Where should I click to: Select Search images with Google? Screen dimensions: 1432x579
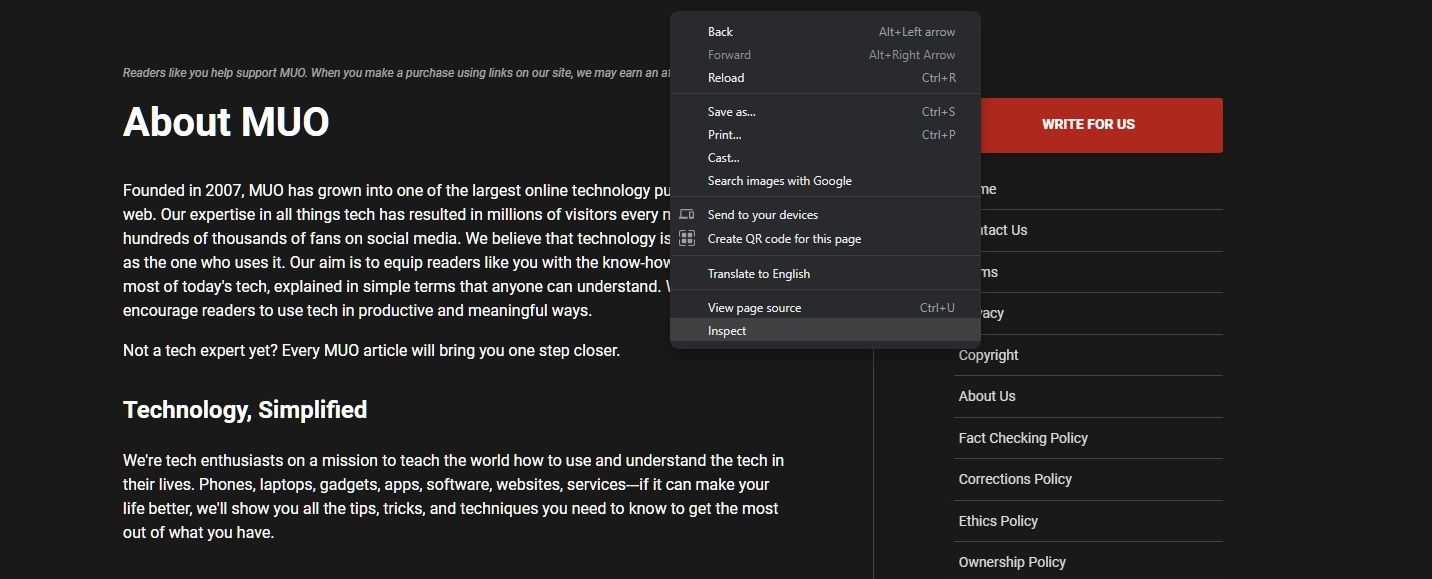(x=780, y=181)
